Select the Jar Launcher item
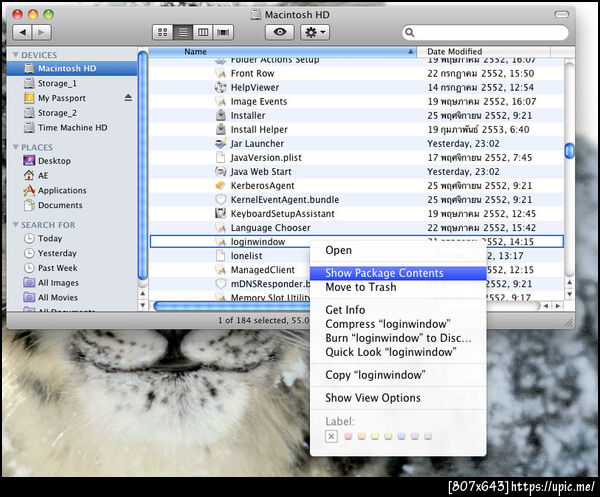 click(x=356, y=143)
